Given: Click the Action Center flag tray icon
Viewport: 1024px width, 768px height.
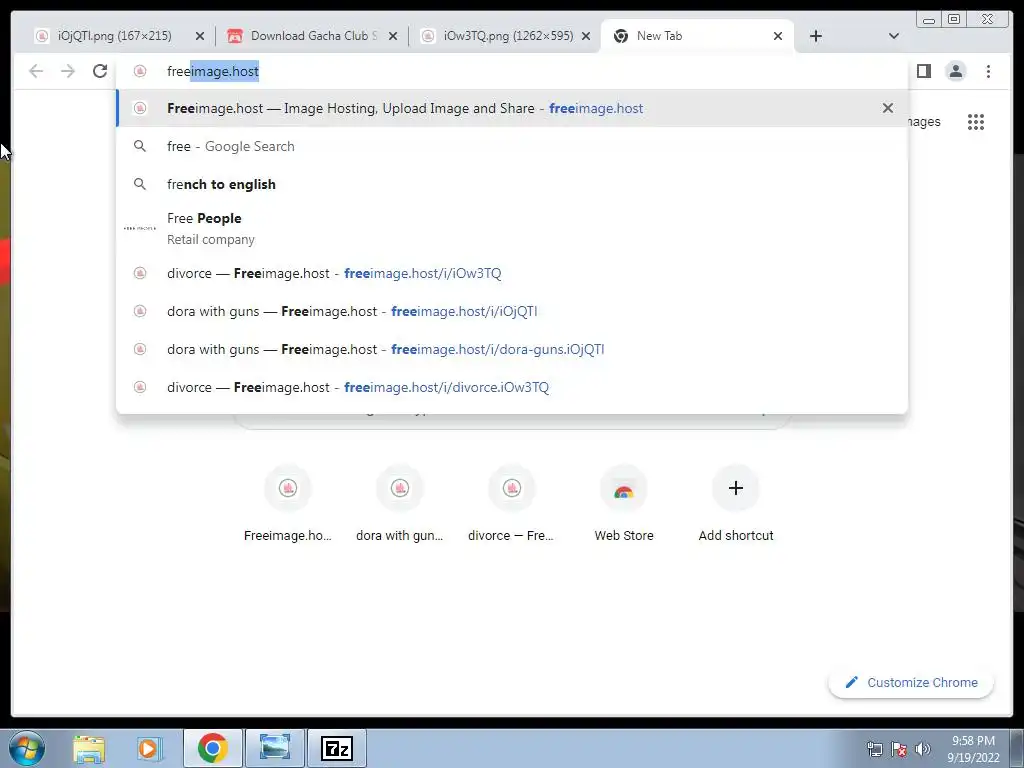Looking at the screenshot, I should [899, 749].
